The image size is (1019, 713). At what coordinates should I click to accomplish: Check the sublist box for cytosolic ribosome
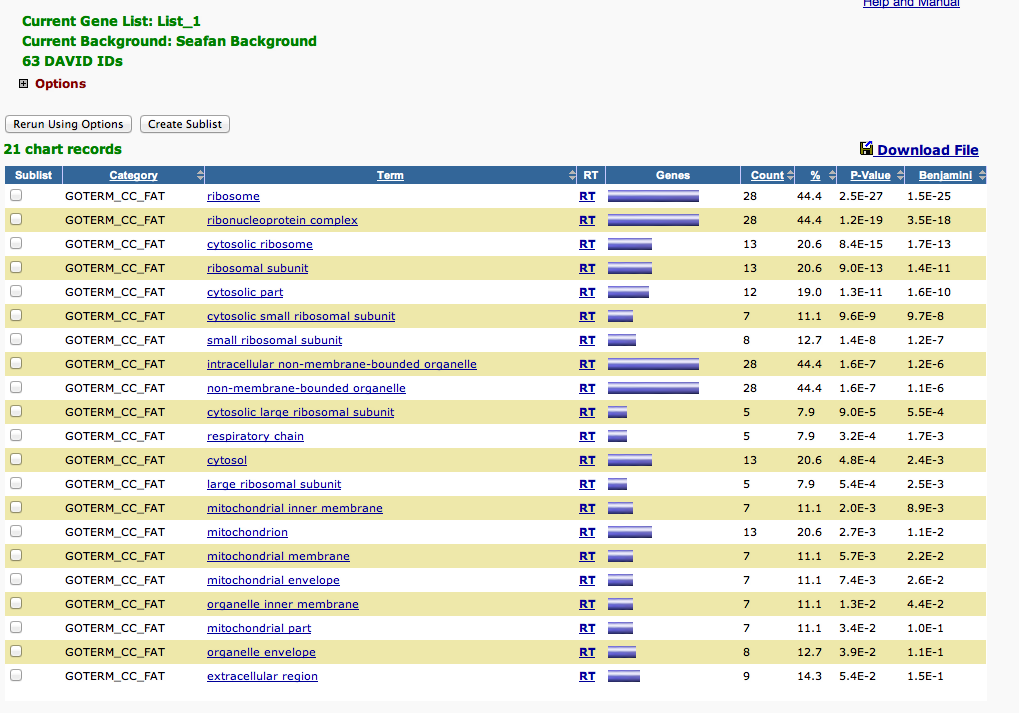tap(16, 243)
